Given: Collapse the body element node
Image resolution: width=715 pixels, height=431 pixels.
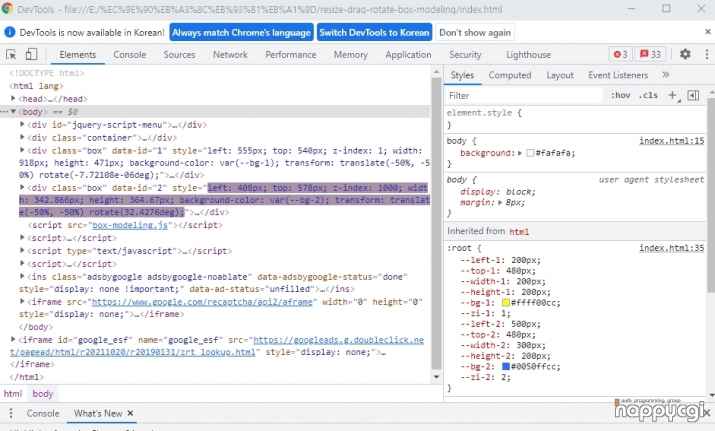Looking at the screenshot, I should click(13, 111).
